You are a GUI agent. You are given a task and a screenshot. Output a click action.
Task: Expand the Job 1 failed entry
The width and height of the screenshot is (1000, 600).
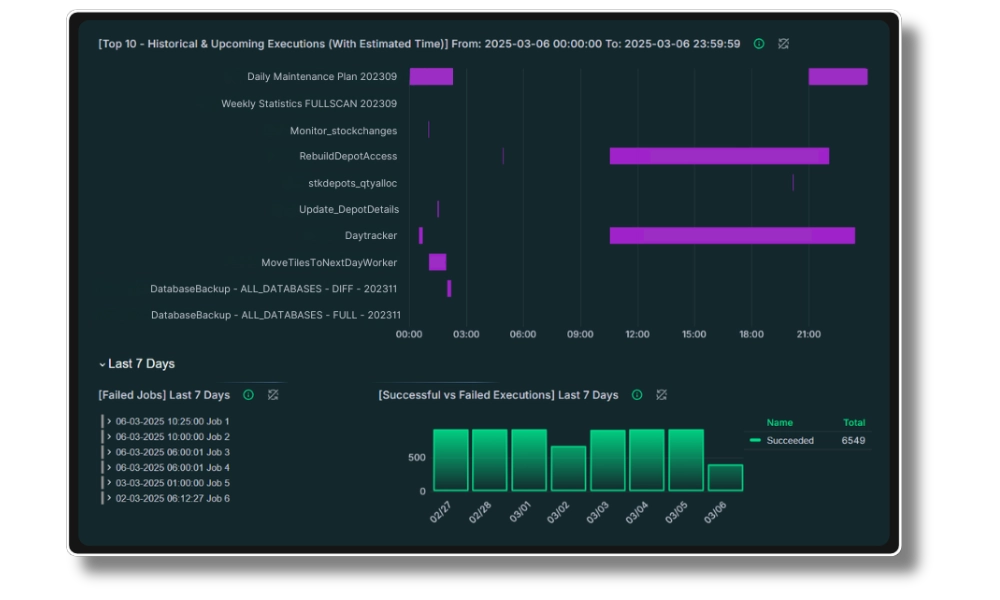tap(109, 421)
